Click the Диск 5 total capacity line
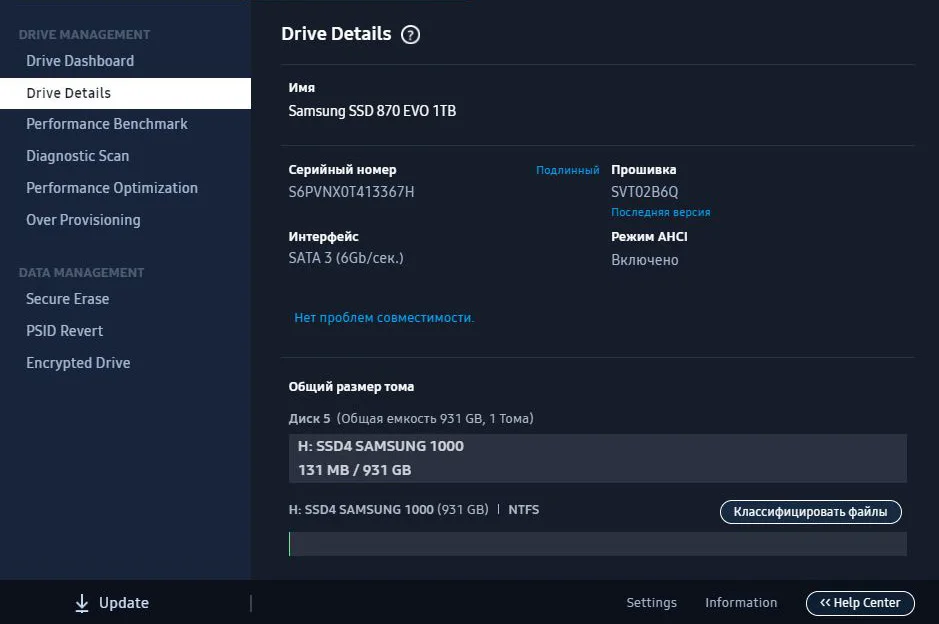The height and width of the screenshot is (624, 939). (411, 419)
